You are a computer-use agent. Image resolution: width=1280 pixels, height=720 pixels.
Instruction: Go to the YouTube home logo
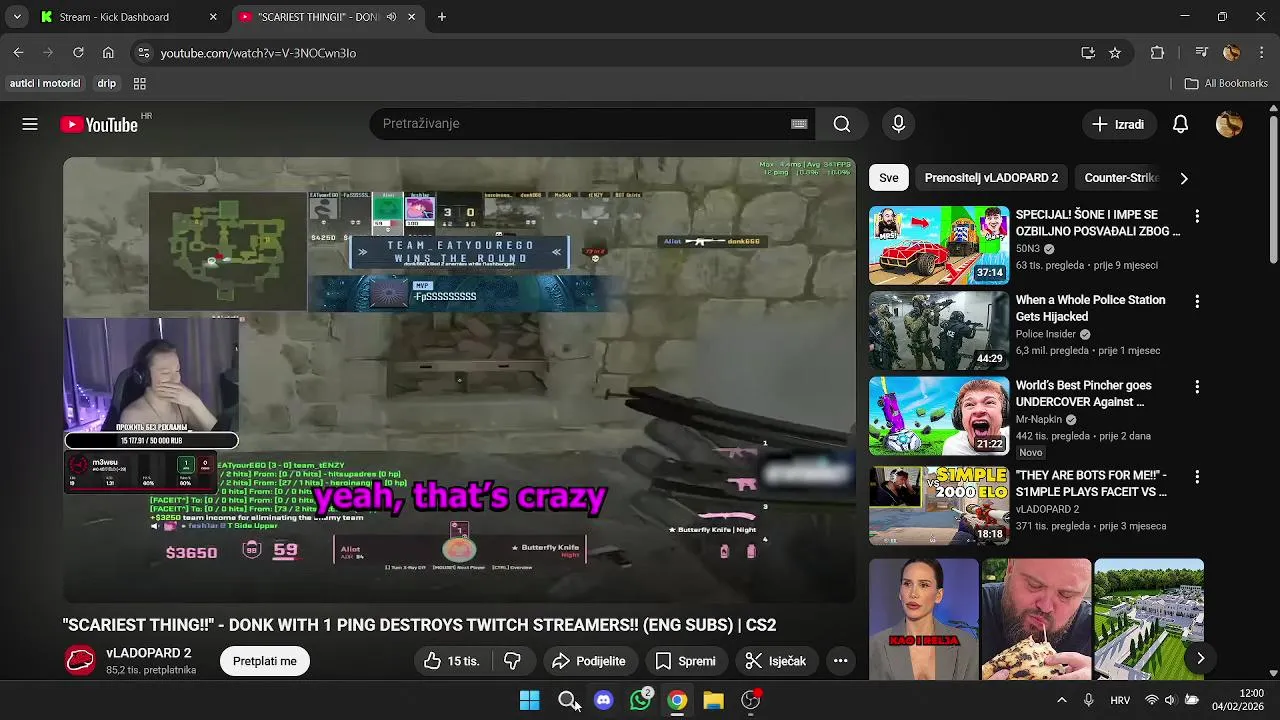pyautogui.click(x=99, y=124)
